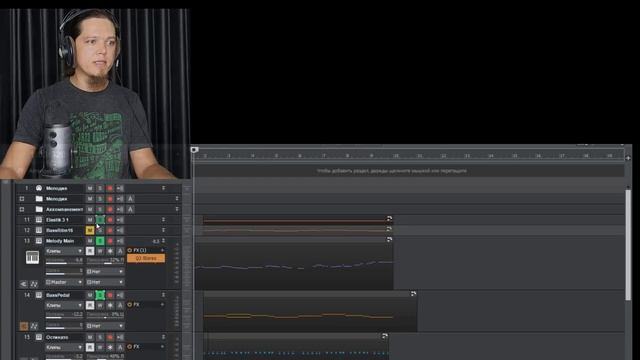
Task: Adjust the volume slider on BassPedal
Action: click(x=64, y=316)
